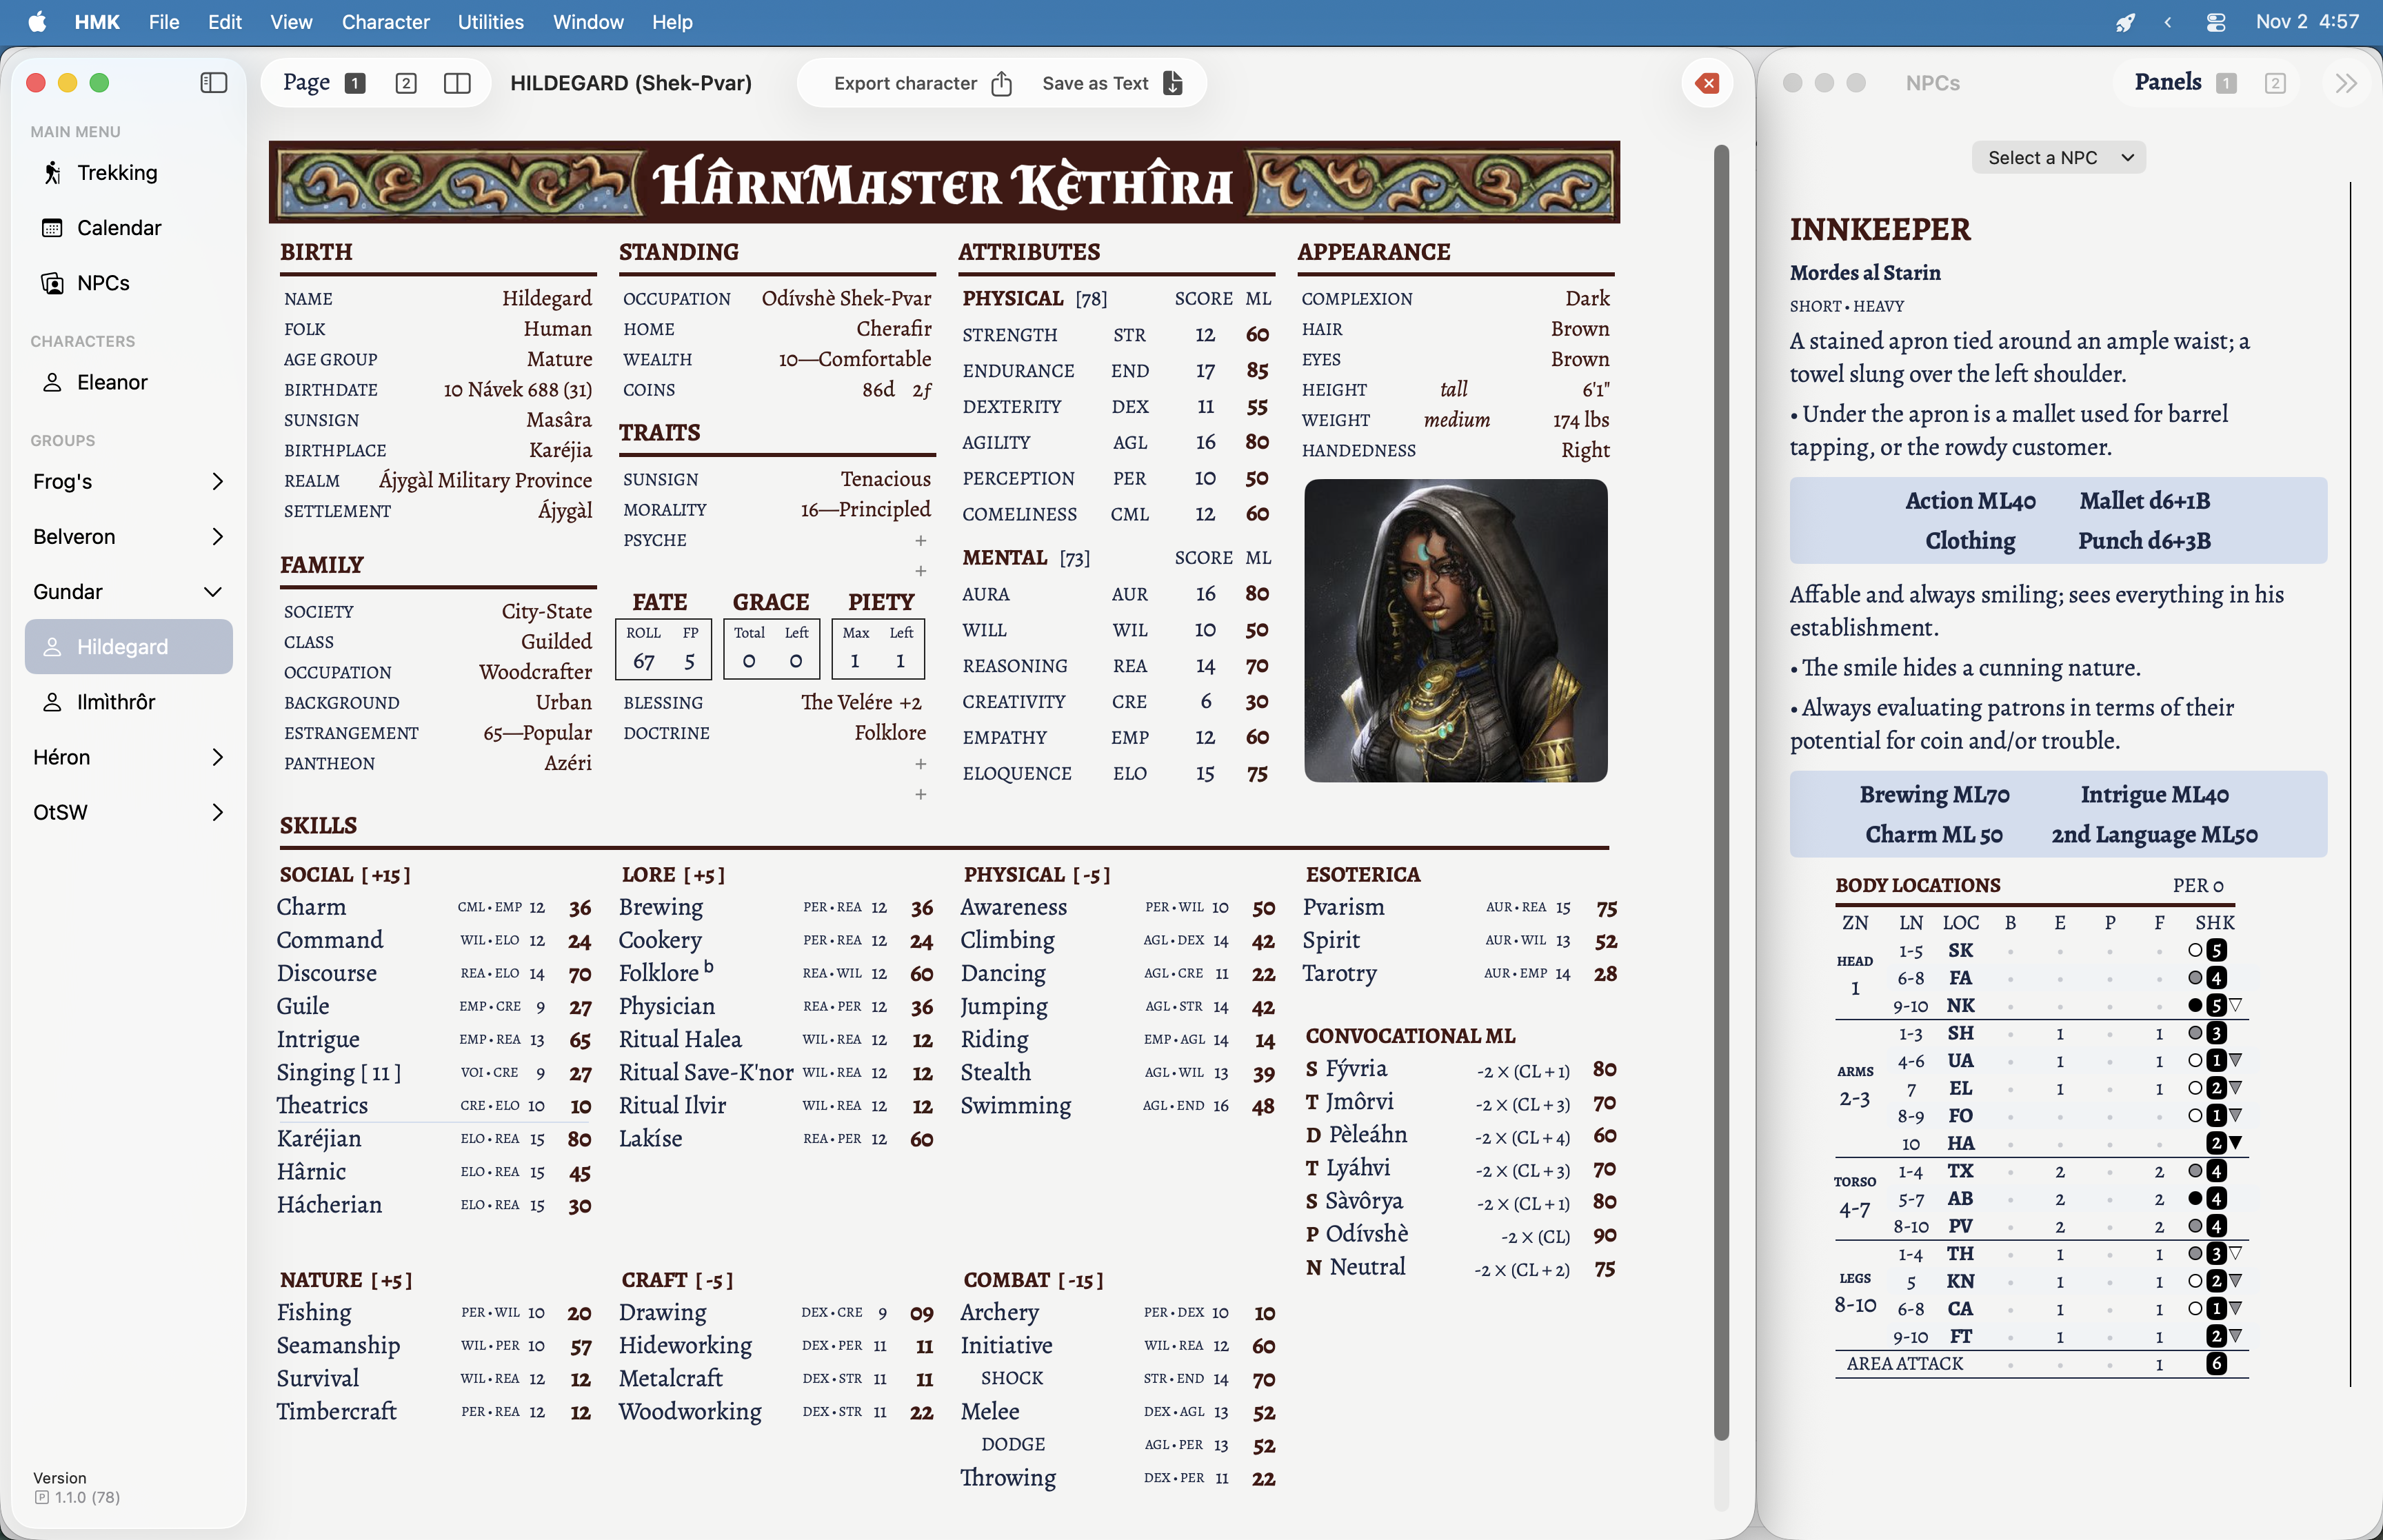Open the Select a NPC dropdown
This screenshot has width=2383, height=1540.
point(2058,157)
